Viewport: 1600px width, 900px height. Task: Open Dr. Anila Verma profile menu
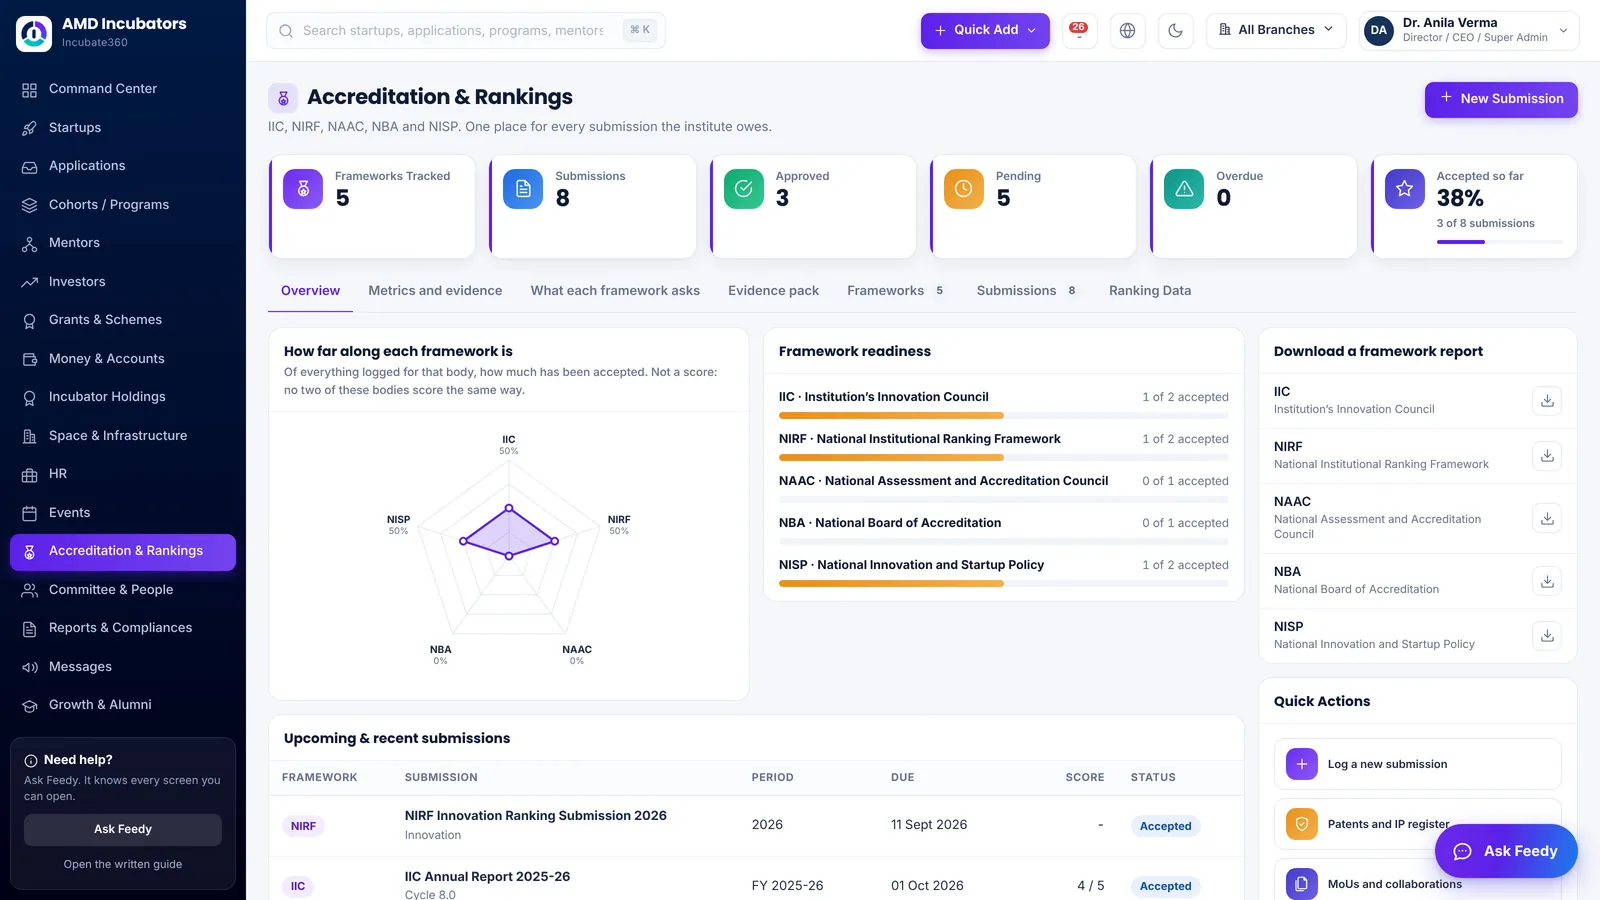pyautogui.click(x=1469, y=31)
